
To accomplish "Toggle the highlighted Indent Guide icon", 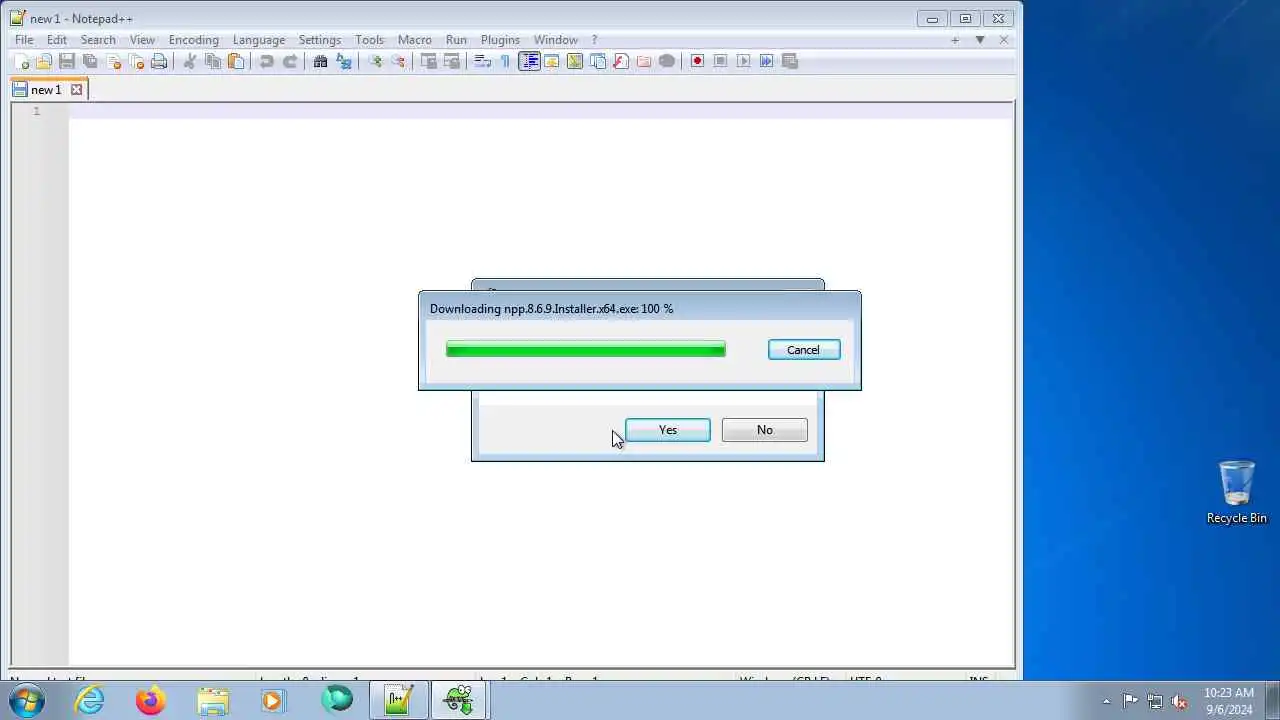I will tap(529, 61).
